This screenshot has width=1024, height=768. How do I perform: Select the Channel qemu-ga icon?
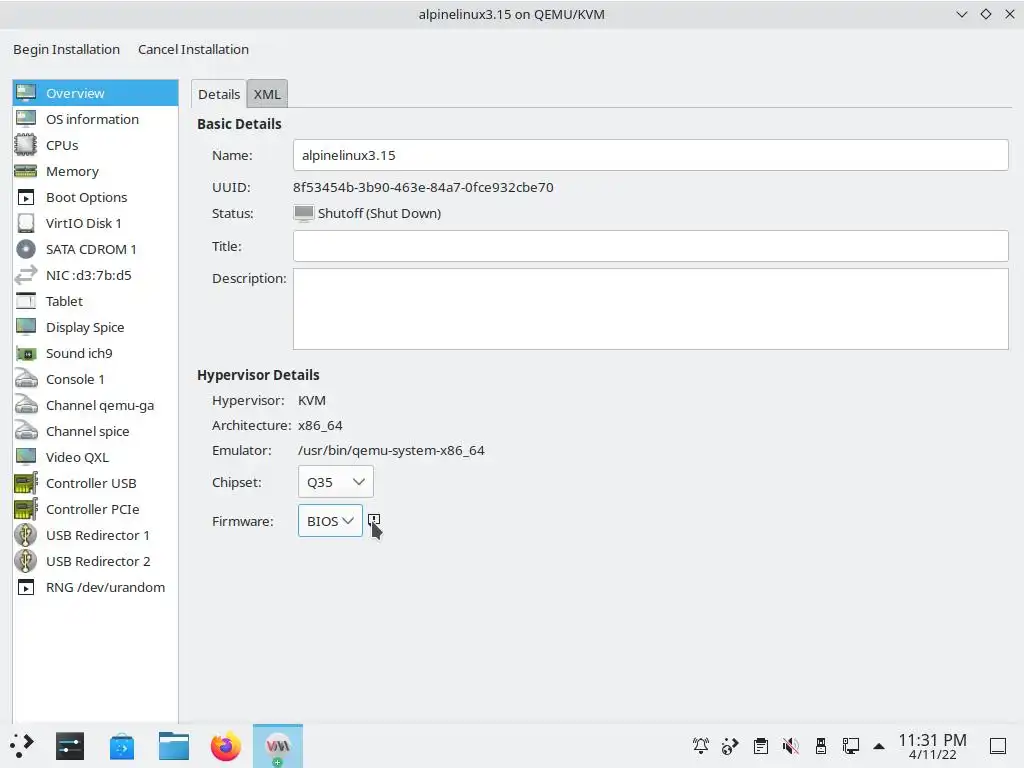pyautogui.click(x=26, y=406)
